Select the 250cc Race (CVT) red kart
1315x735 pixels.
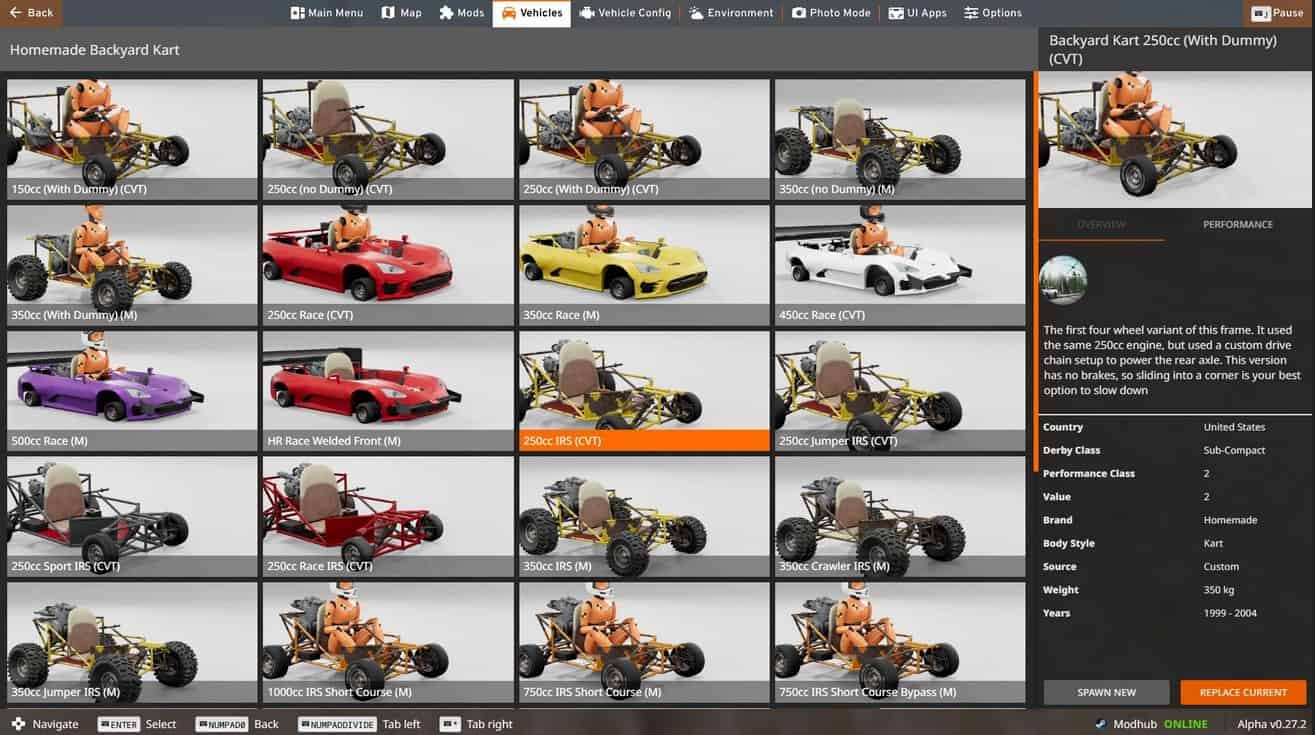(388, 264)
